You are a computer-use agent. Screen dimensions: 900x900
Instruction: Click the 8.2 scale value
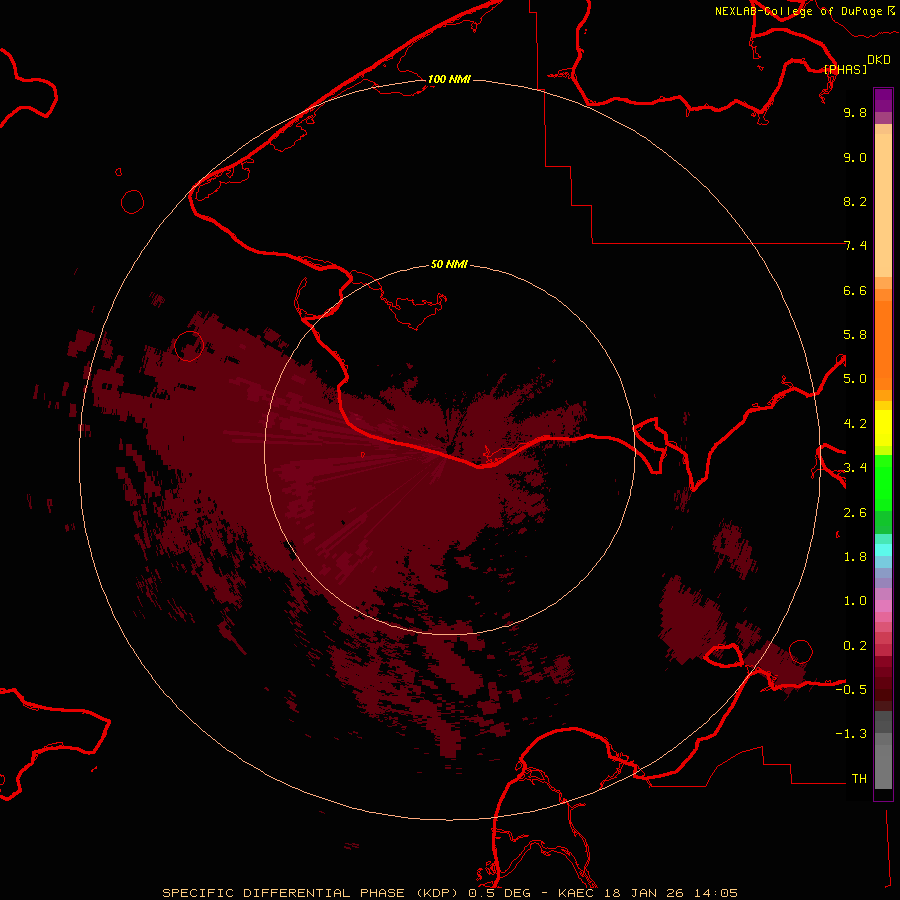point(855,201)
